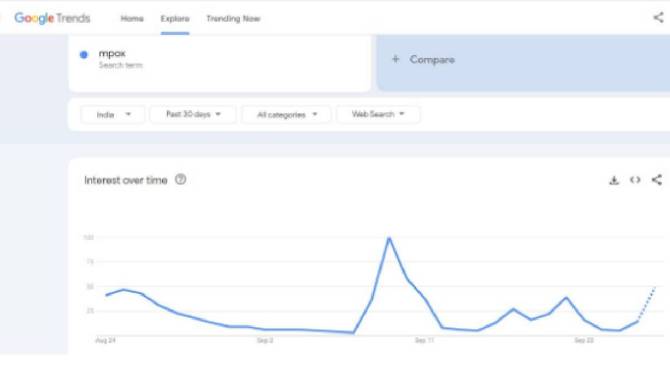This screenshot has height=376, width=670.
Task: Open the embed code icon for chart
Action: pos(635,180)
